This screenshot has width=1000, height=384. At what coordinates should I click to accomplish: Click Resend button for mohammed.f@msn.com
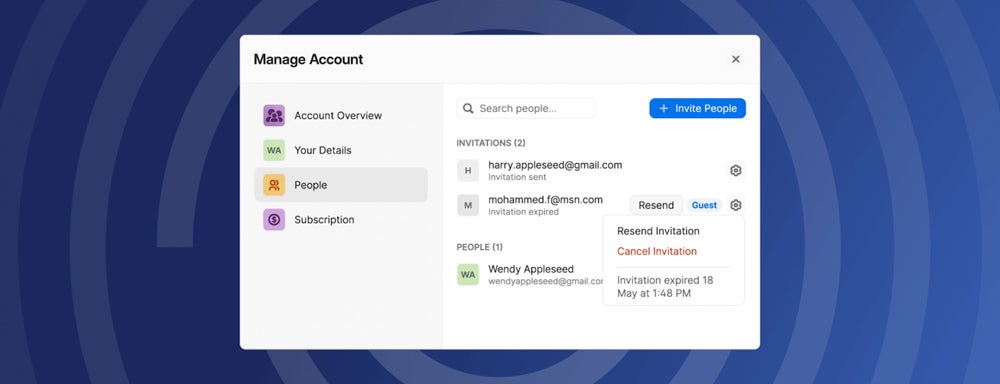click(656, 205)
